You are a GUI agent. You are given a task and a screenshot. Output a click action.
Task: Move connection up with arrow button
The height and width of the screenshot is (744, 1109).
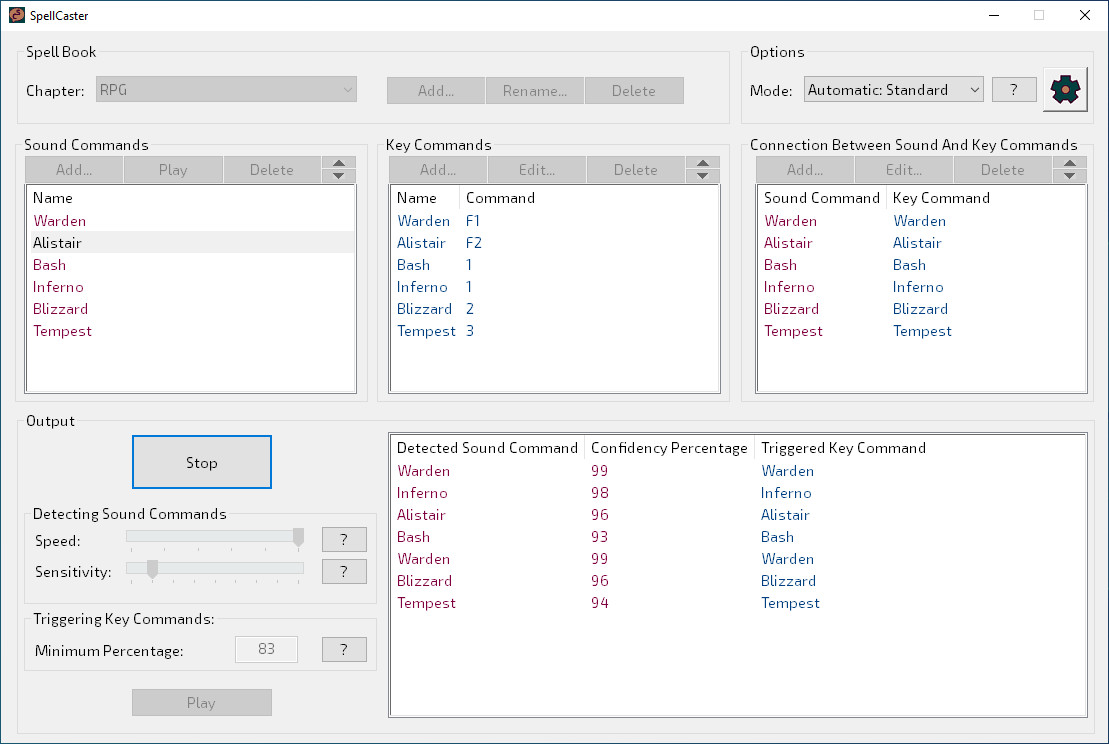1069,164
